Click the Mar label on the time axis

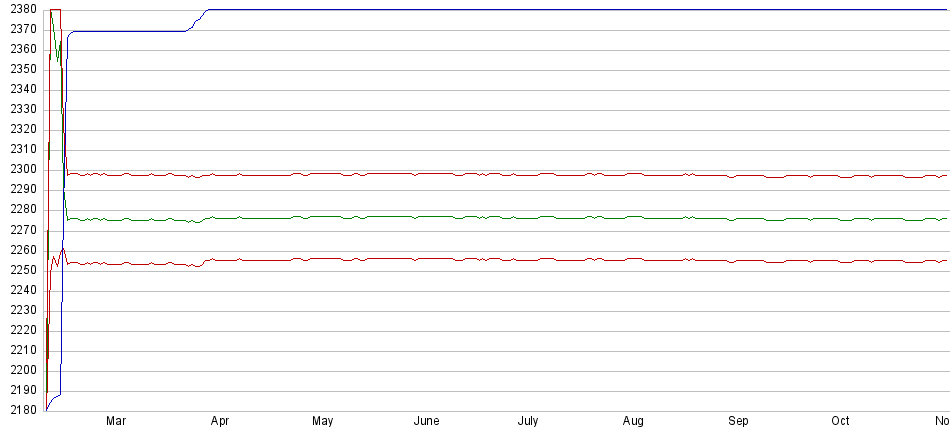(x=116, y=422)
